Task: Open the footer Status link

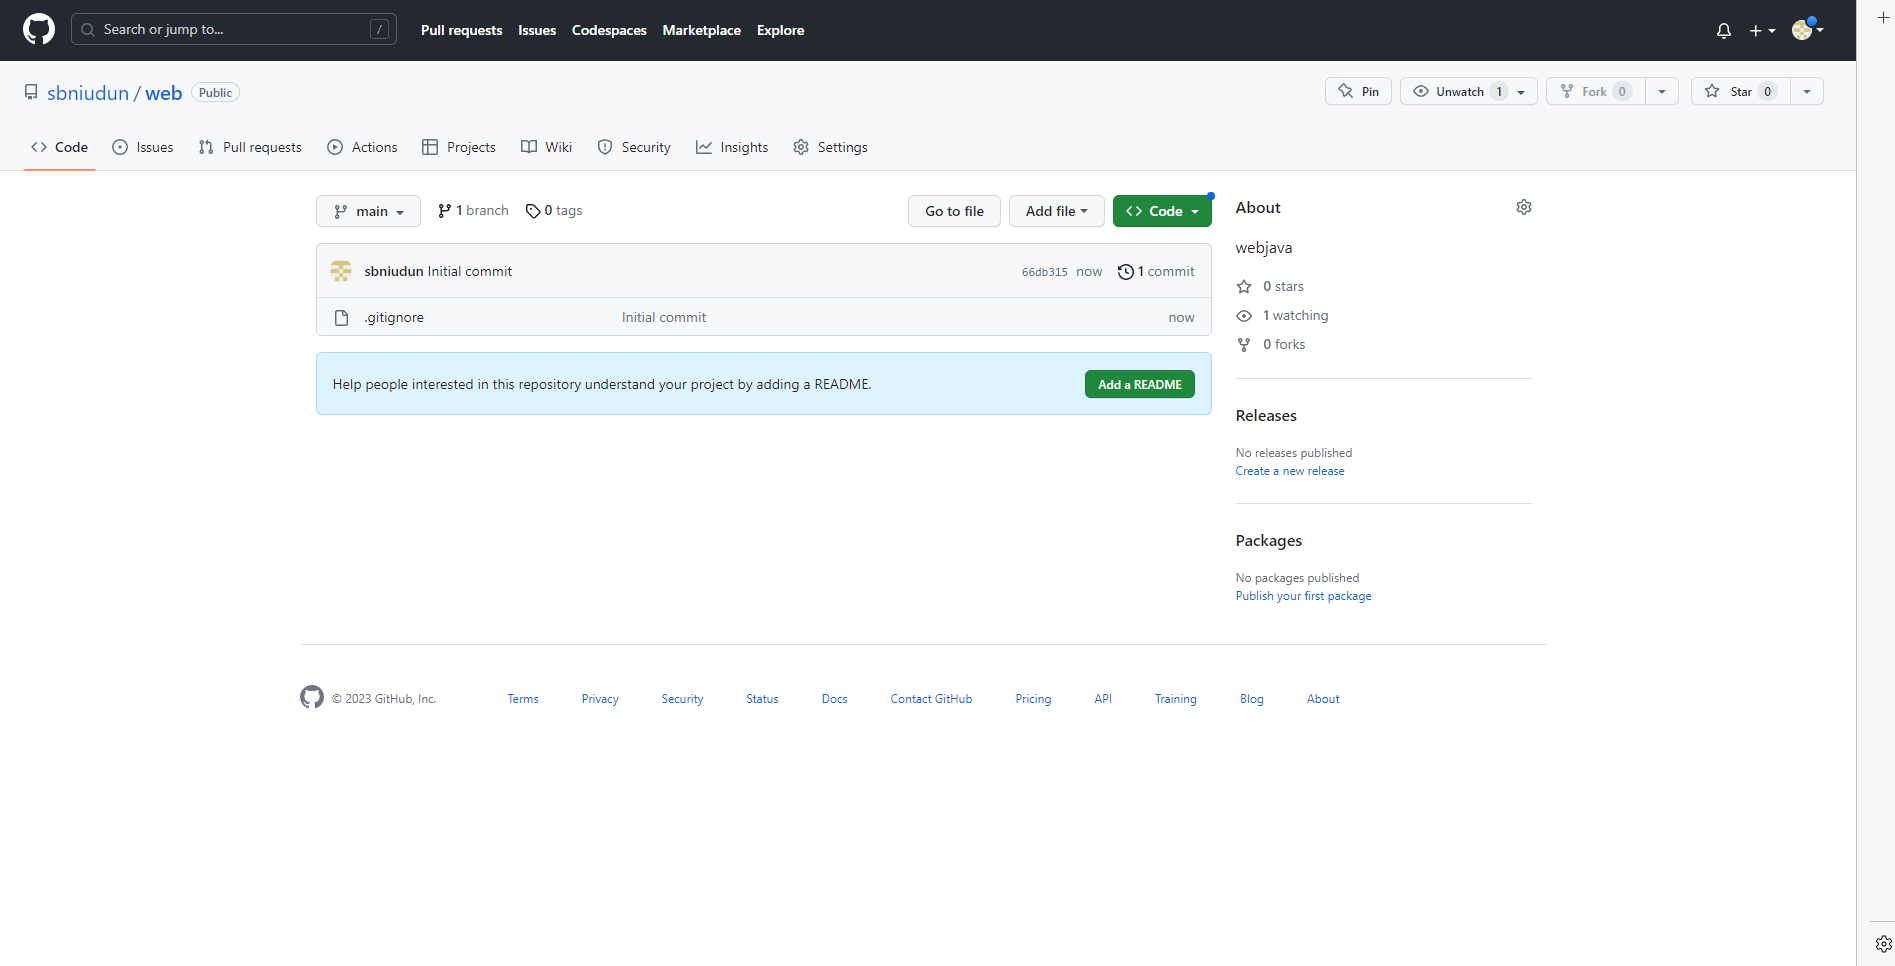Action: (x=762, y=699)
